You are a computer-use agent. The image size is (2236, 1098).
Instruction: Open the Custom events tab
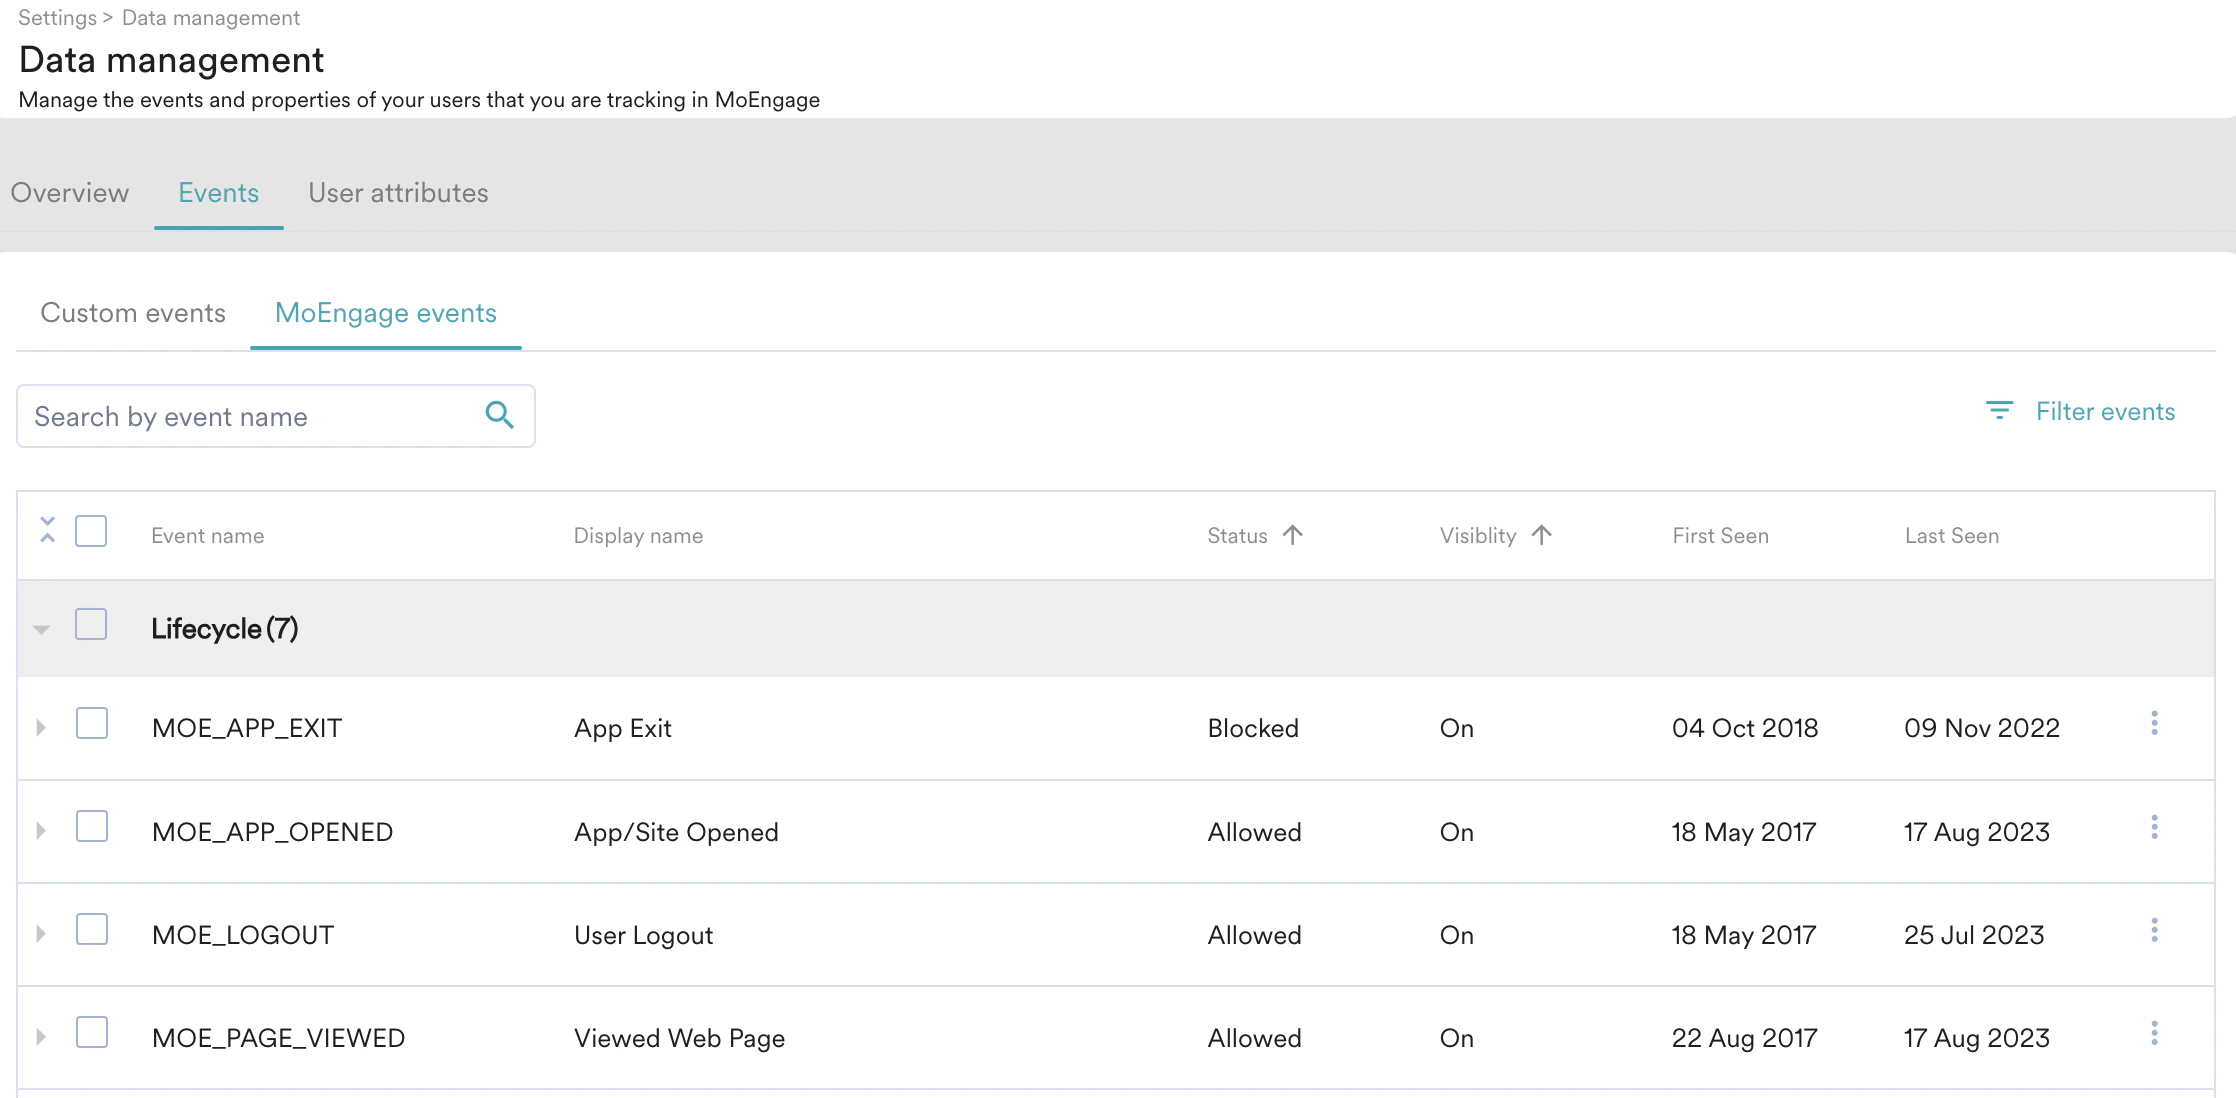pyautogui.click(x=133, y=313)
